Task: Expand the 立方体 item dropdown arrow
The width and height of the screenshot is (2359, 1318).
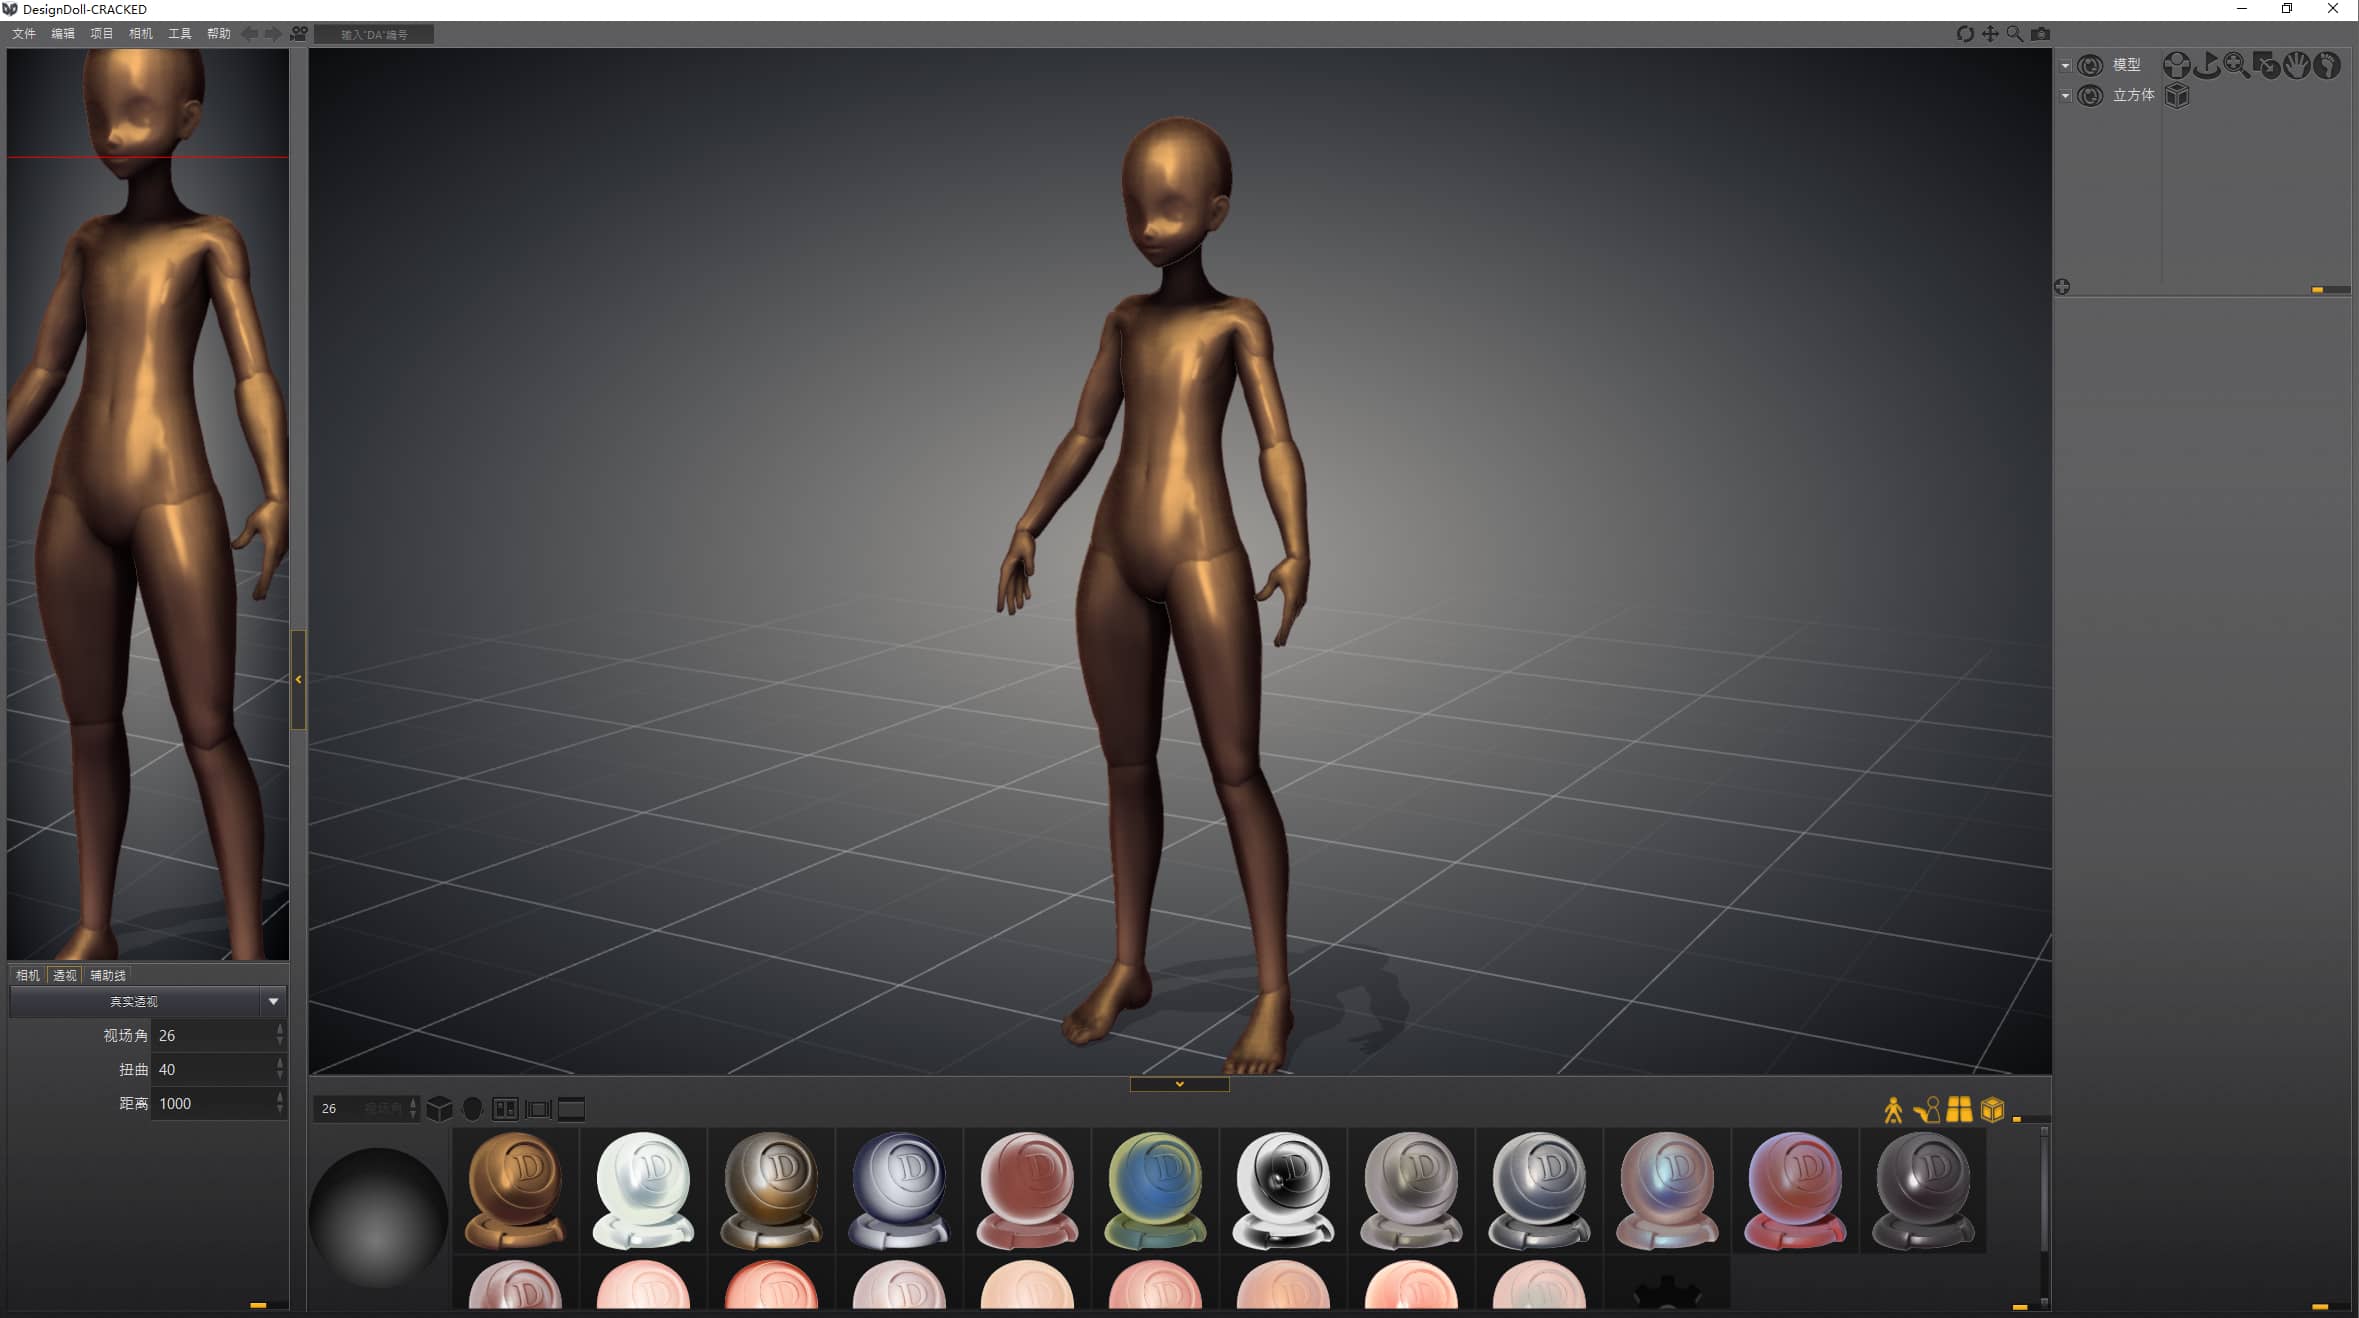Action: click(x=2065, y=96)
